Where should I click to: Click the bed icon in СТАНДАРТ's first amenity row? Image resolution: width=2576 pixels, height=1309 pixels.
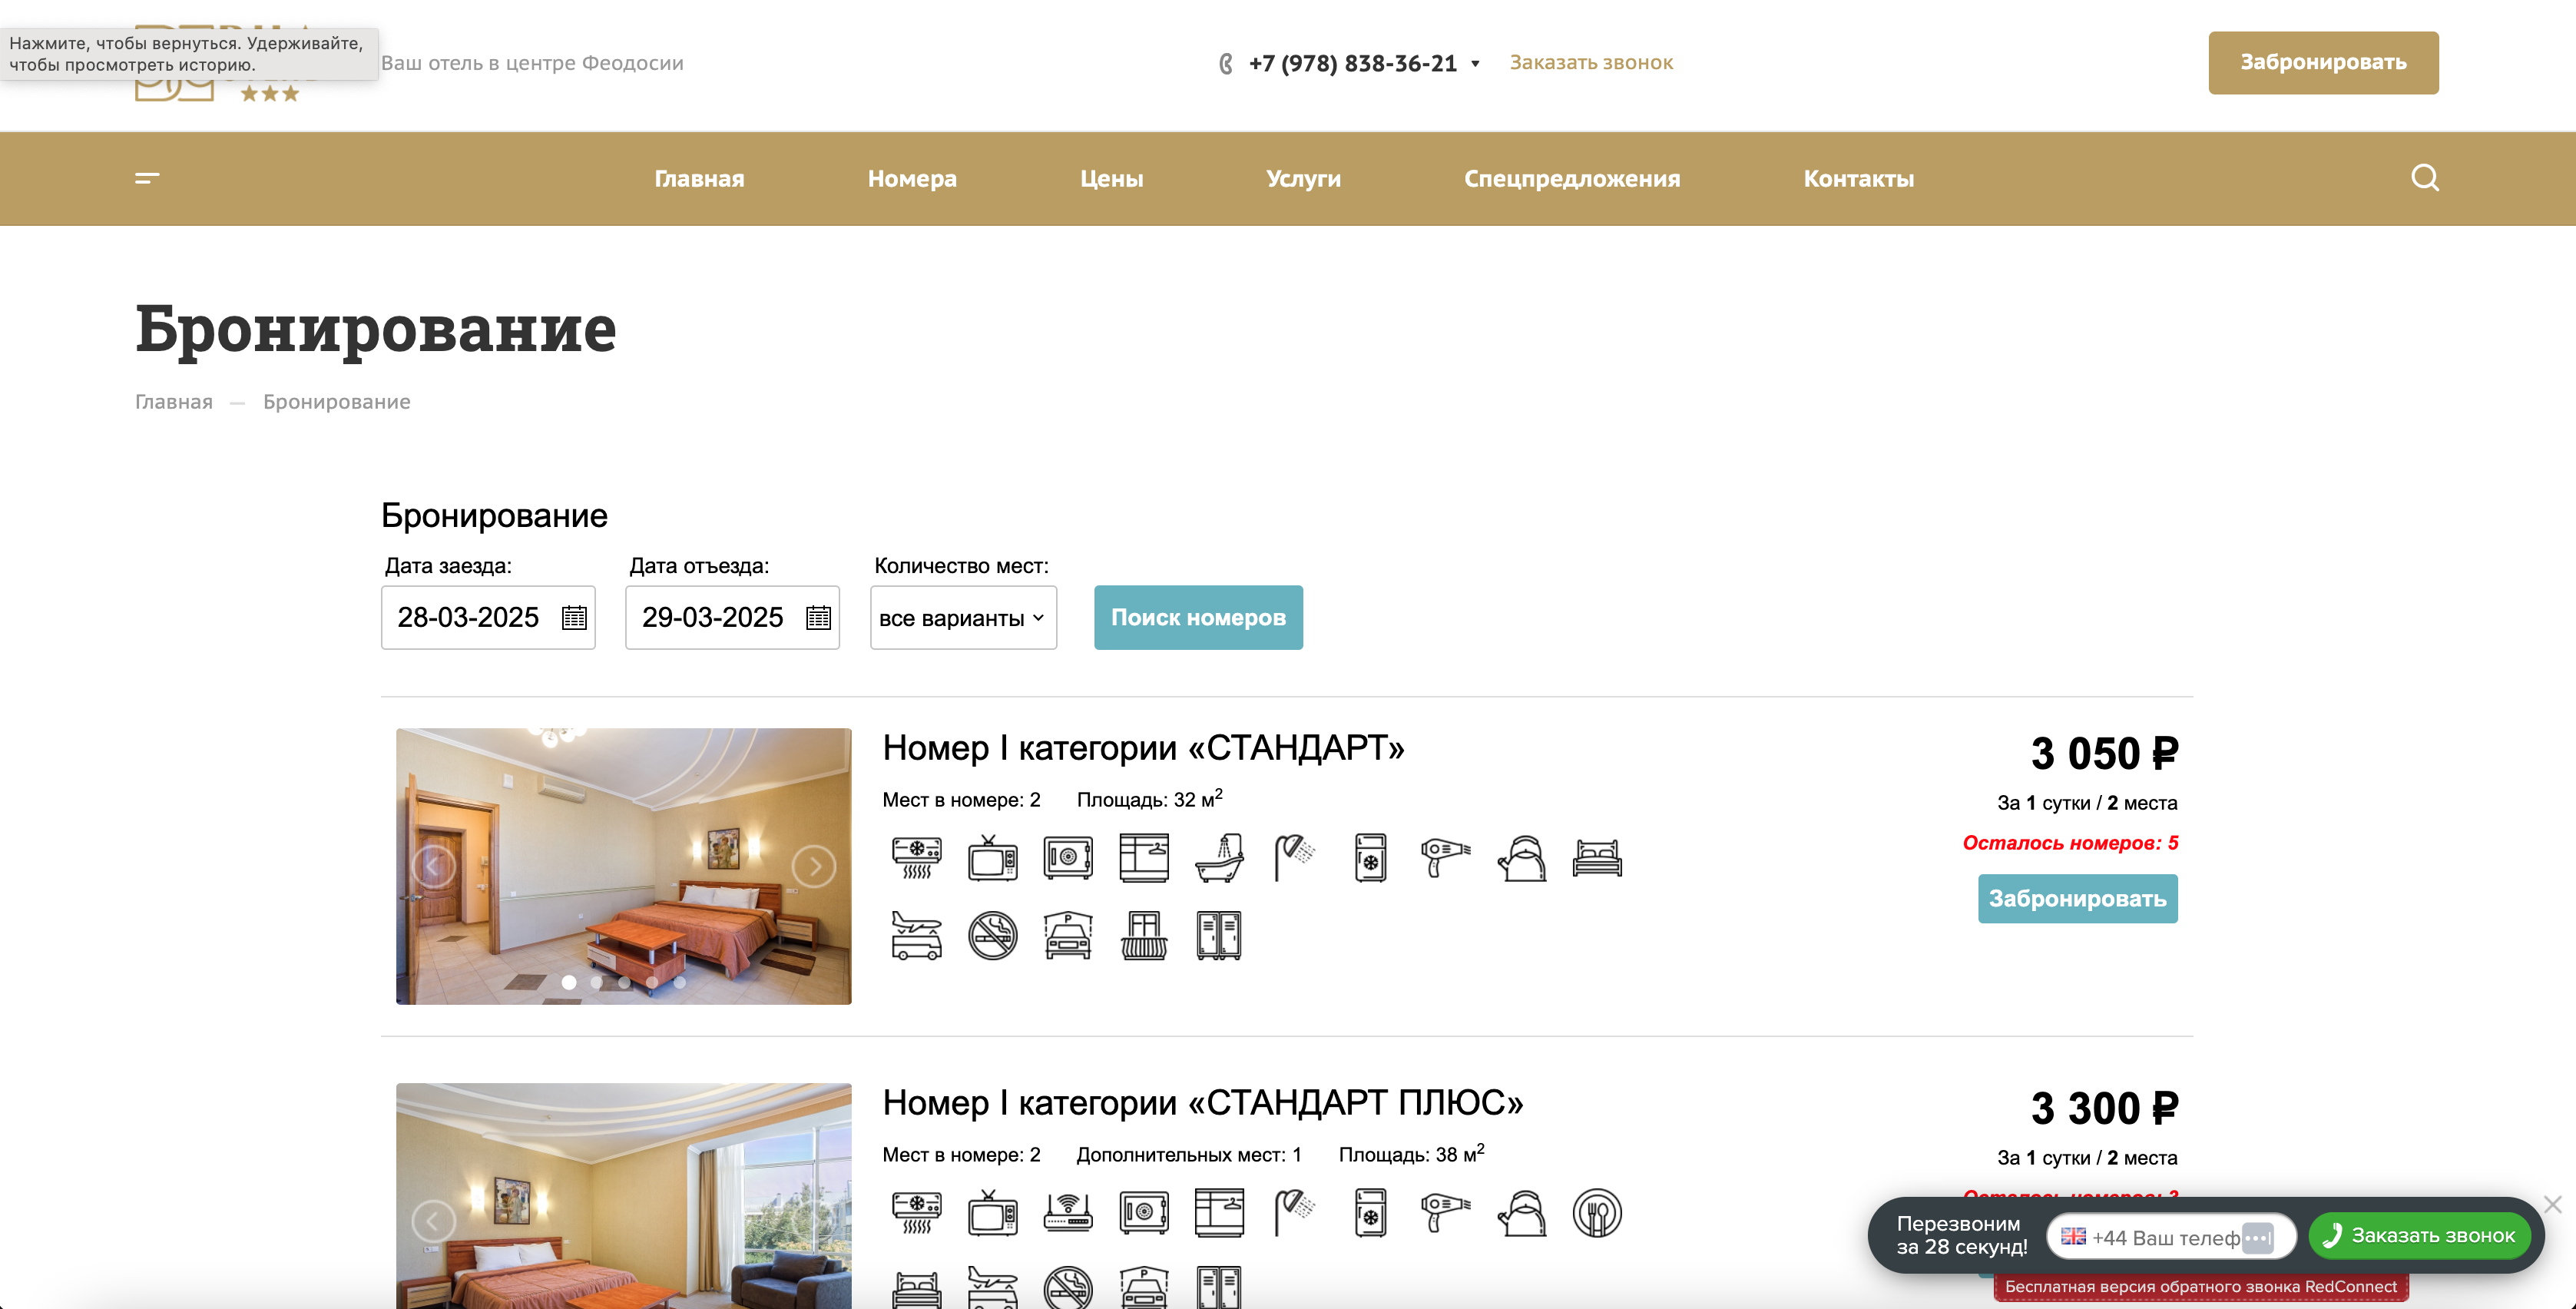pyautogui.click(x=1597, y=858)
